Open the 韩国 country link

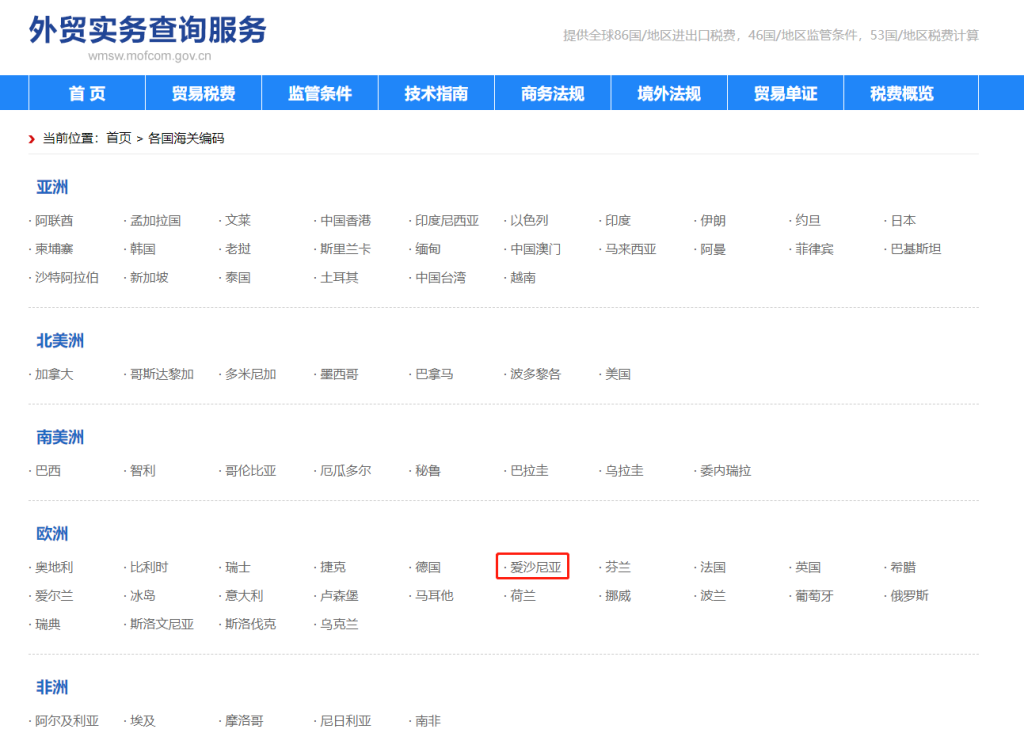click(x=142, y=249)
